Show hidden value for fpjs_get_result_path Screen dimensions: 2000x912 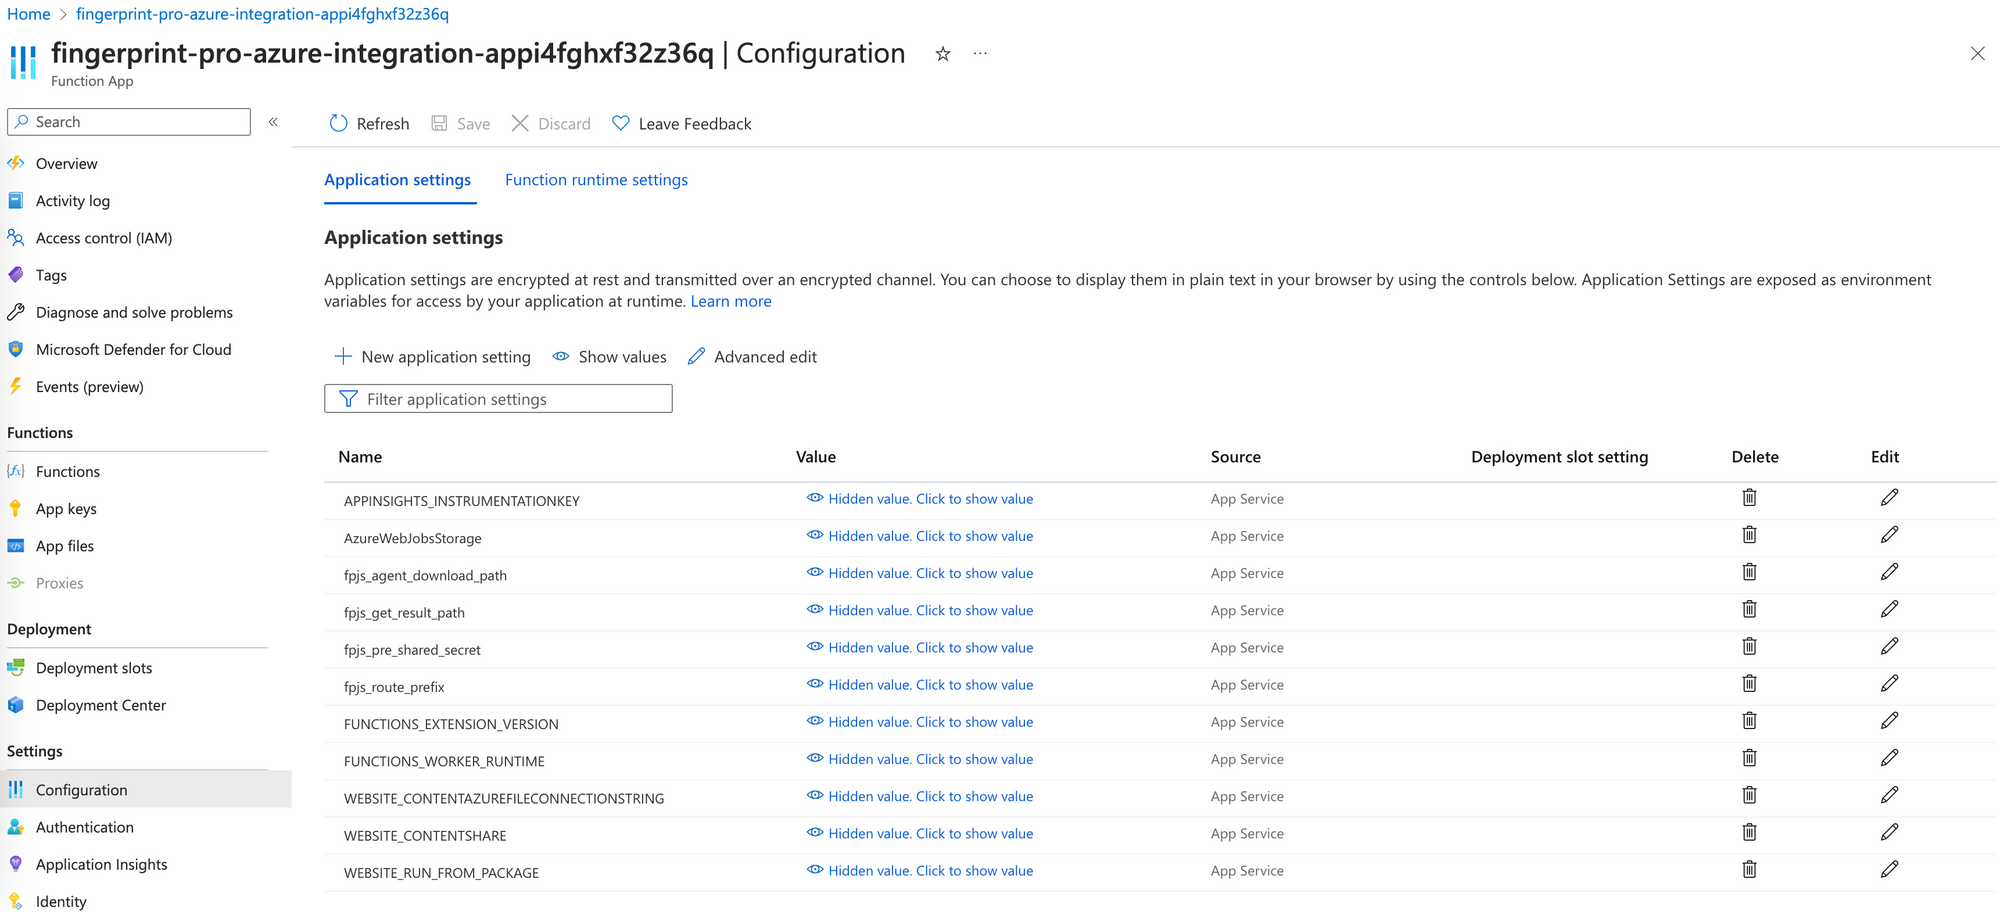tap(920, 610)
